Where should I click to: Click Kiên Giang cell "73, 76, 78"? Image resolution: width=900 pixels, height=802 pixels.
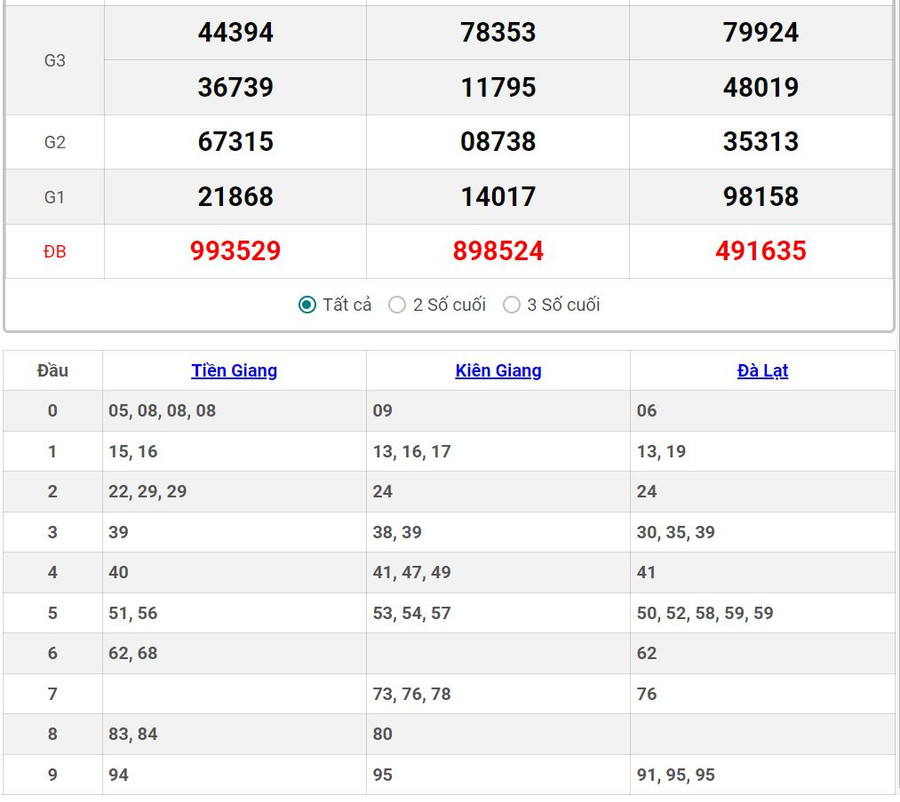[412, 694]
